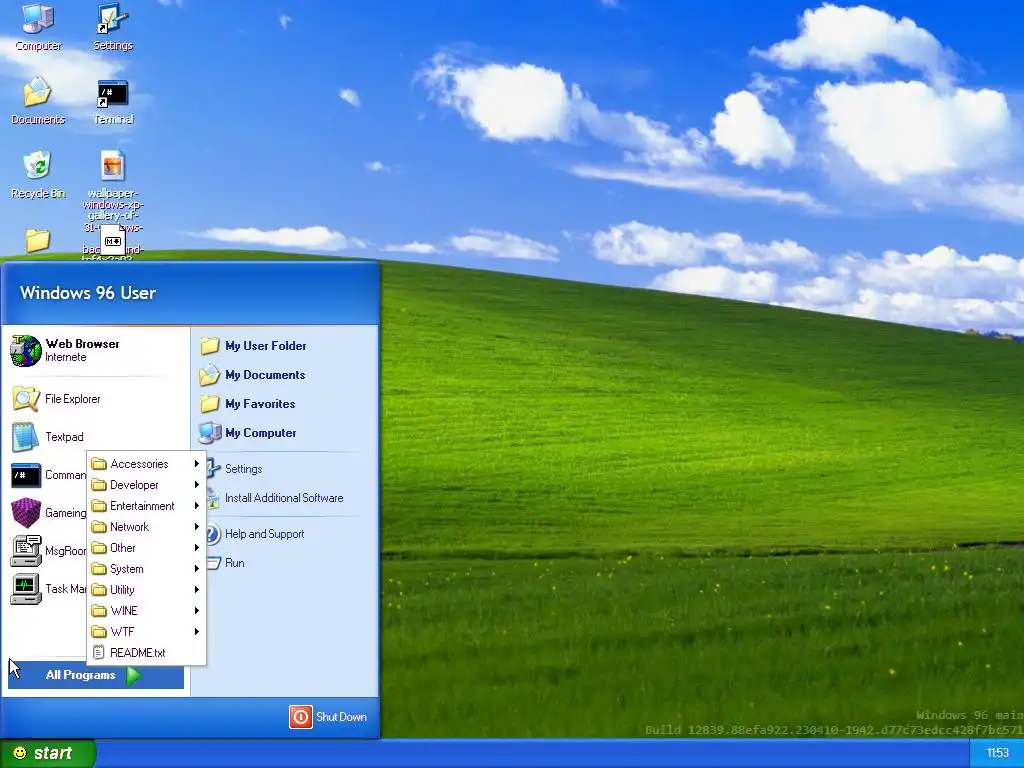Click the File Explorer magnifier icon
This screenshot has height=768, width=1024.
(26, 399)
